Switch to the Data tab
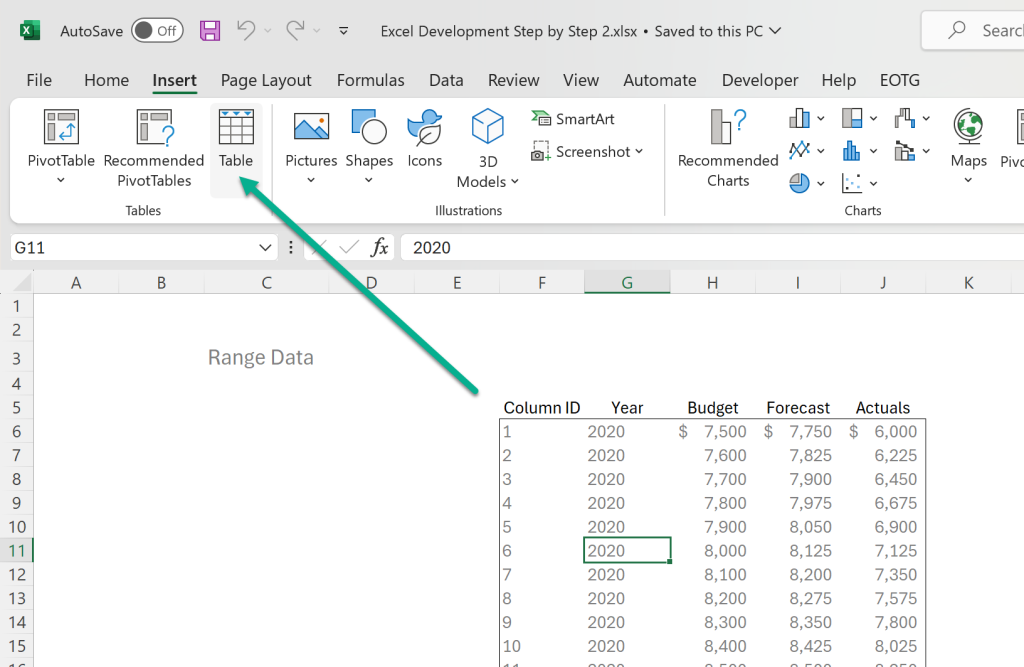1024x667 pixels. click(x=446, y=80)
